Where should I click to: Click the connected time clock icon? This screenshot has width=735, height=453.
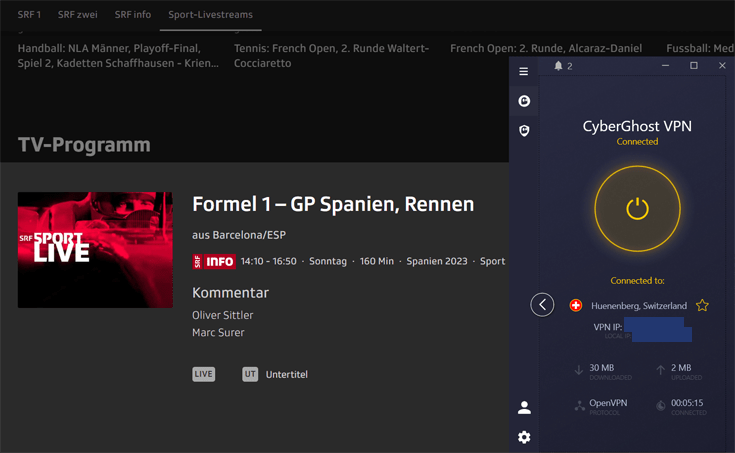pyautogui.click(x=660, y=406)
